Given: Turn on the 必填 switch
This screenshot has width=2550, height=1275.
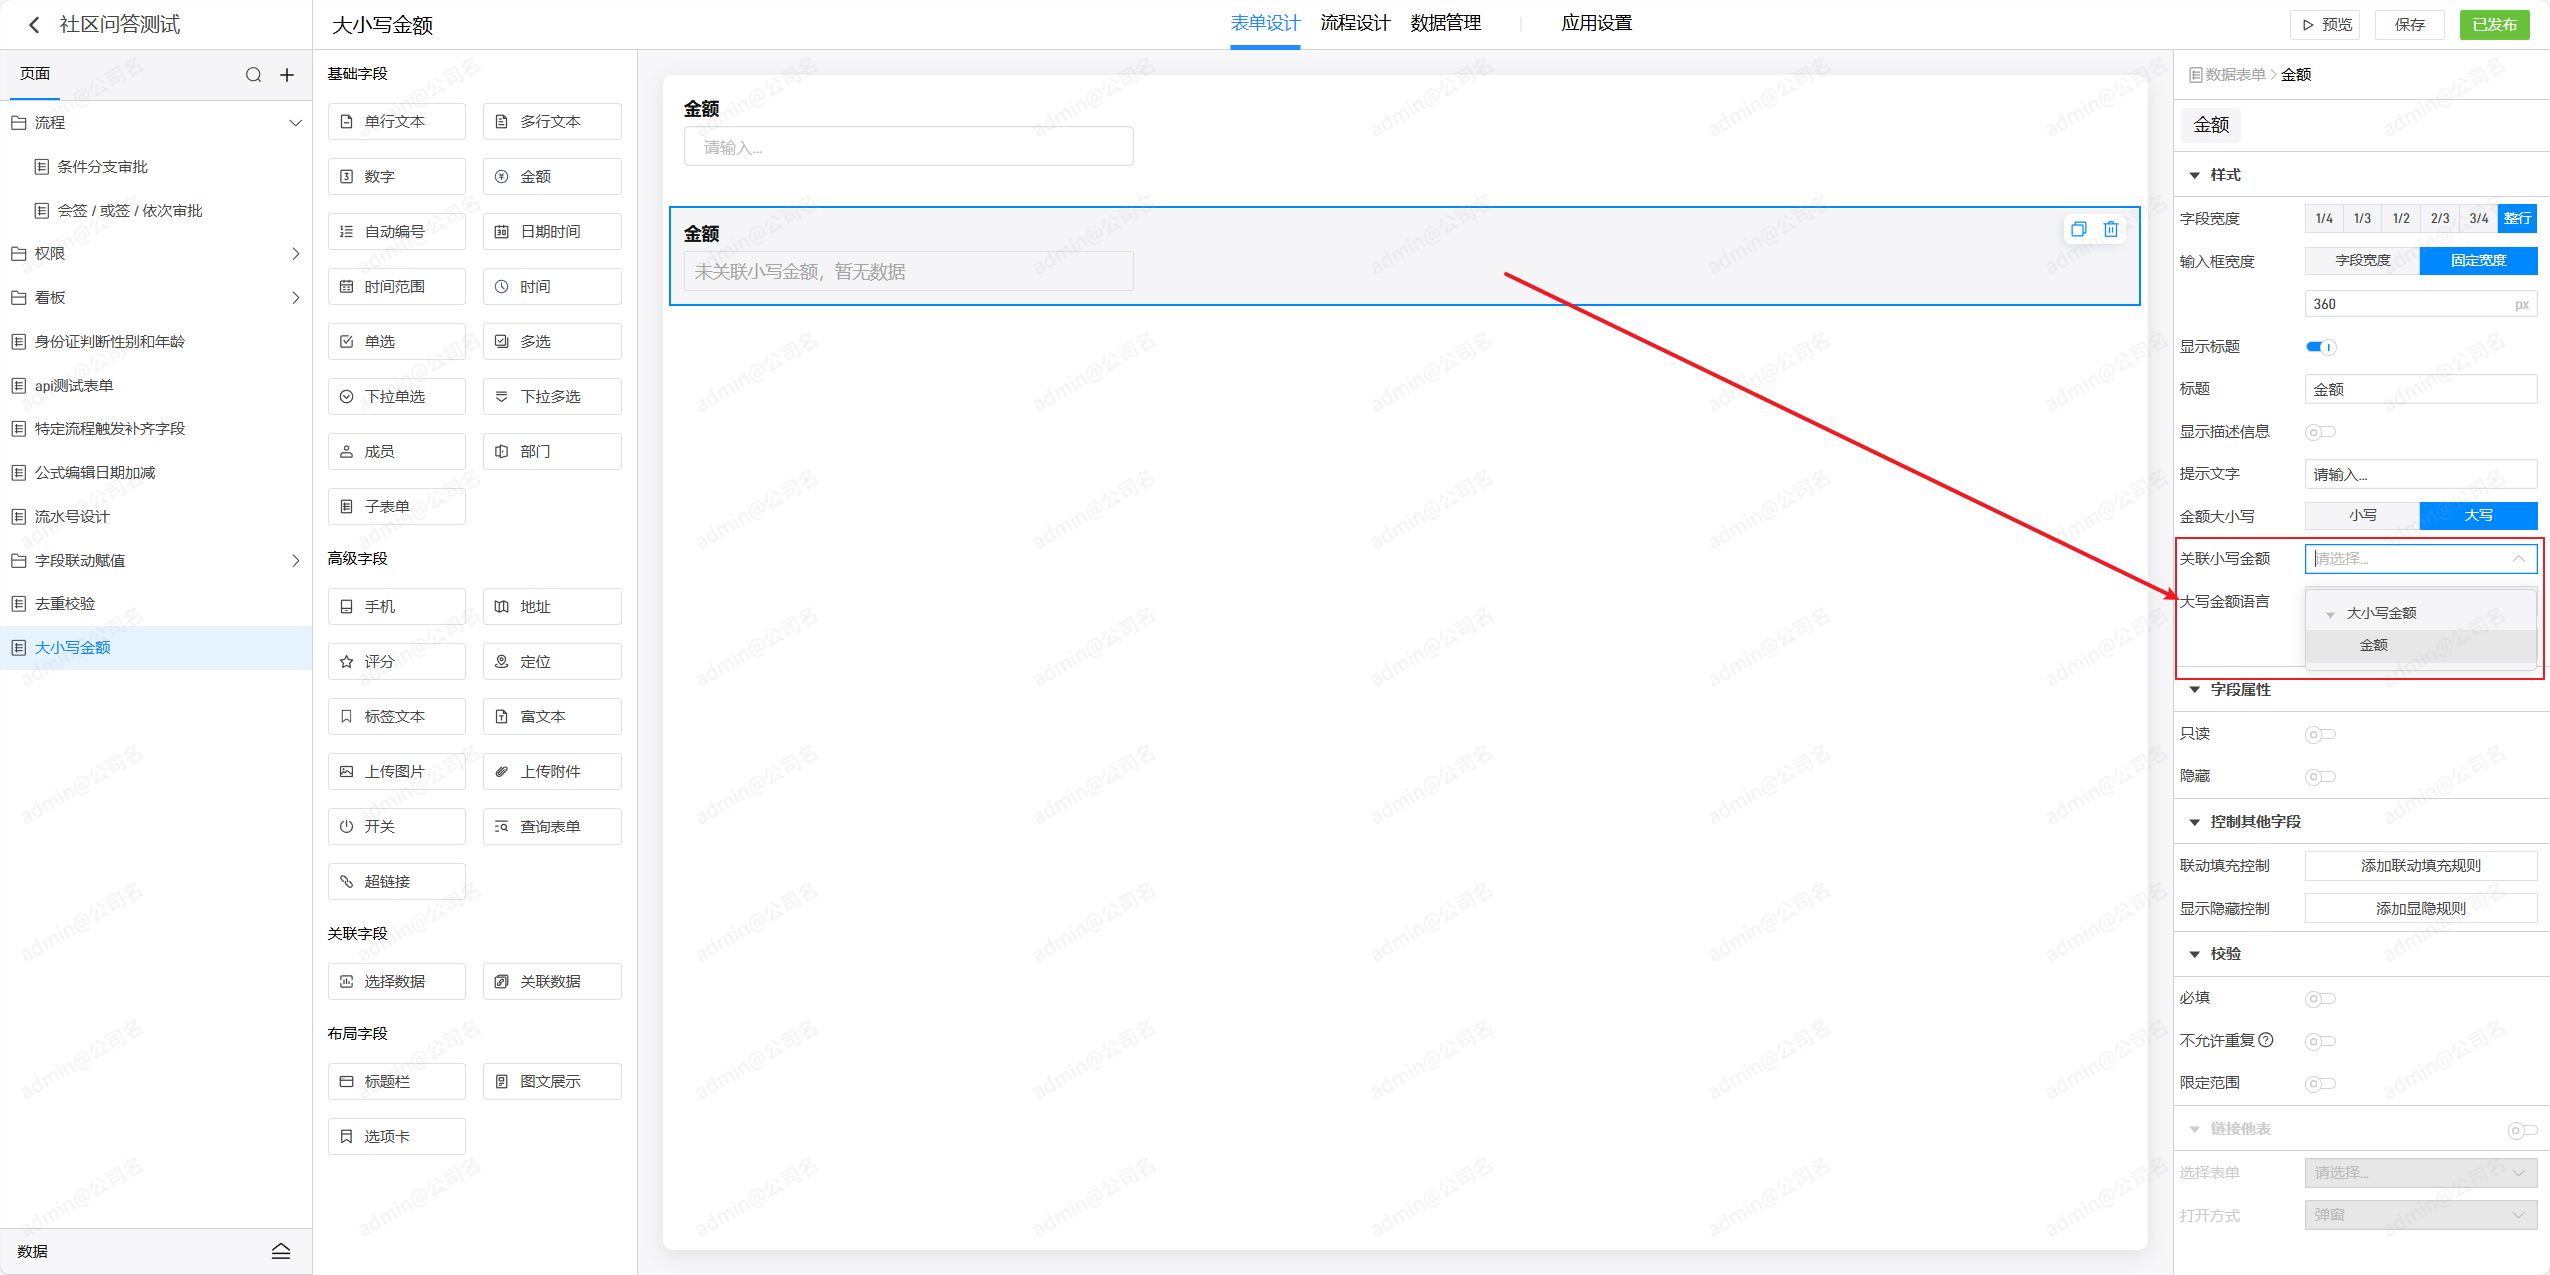Looking at the screenshot, I should pyautogui.click(x=2320, y=998).
